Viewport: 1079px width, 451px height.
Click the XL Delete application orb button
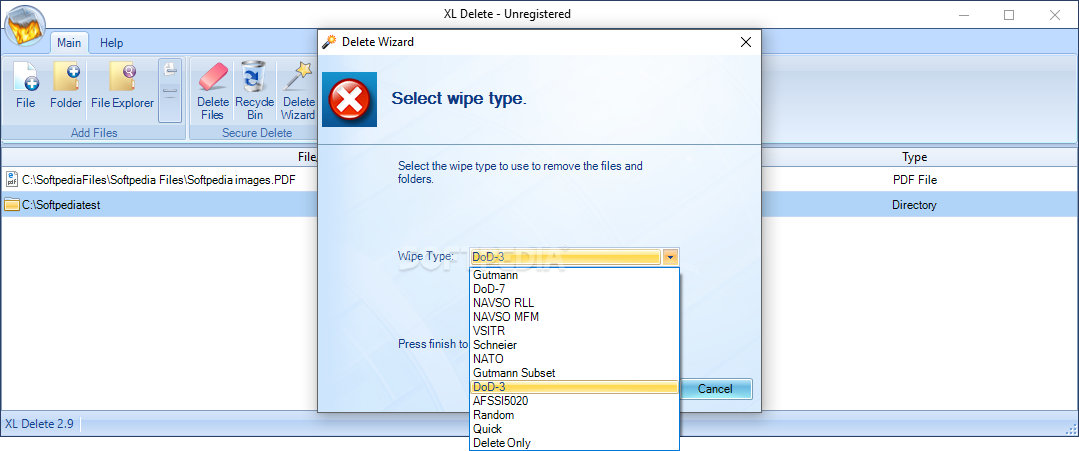point(24,25)
